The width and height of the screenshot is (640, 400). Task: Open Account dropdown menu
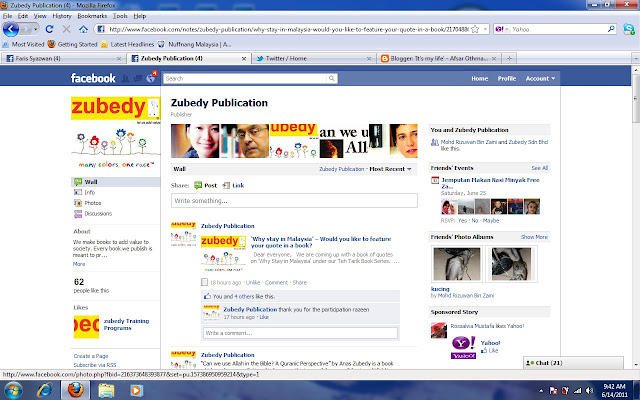coord(540,78)
